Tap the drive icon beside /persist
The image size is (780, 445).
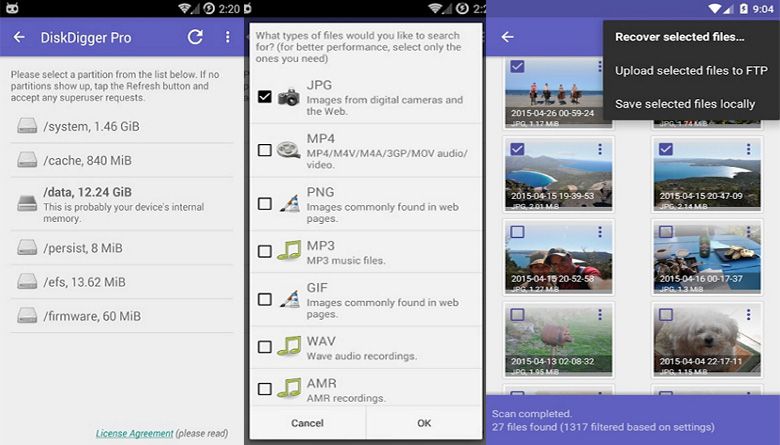pos(27,247)
